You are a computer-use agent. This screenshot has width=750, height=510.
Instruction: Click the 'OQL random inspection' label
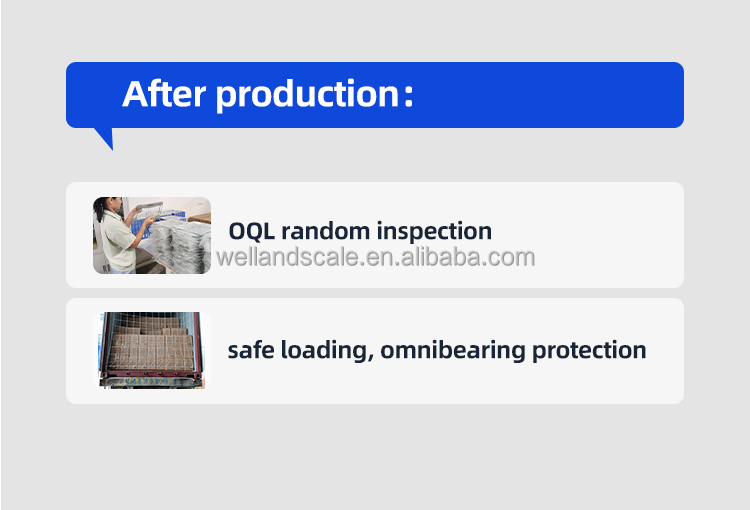(360, 231)
